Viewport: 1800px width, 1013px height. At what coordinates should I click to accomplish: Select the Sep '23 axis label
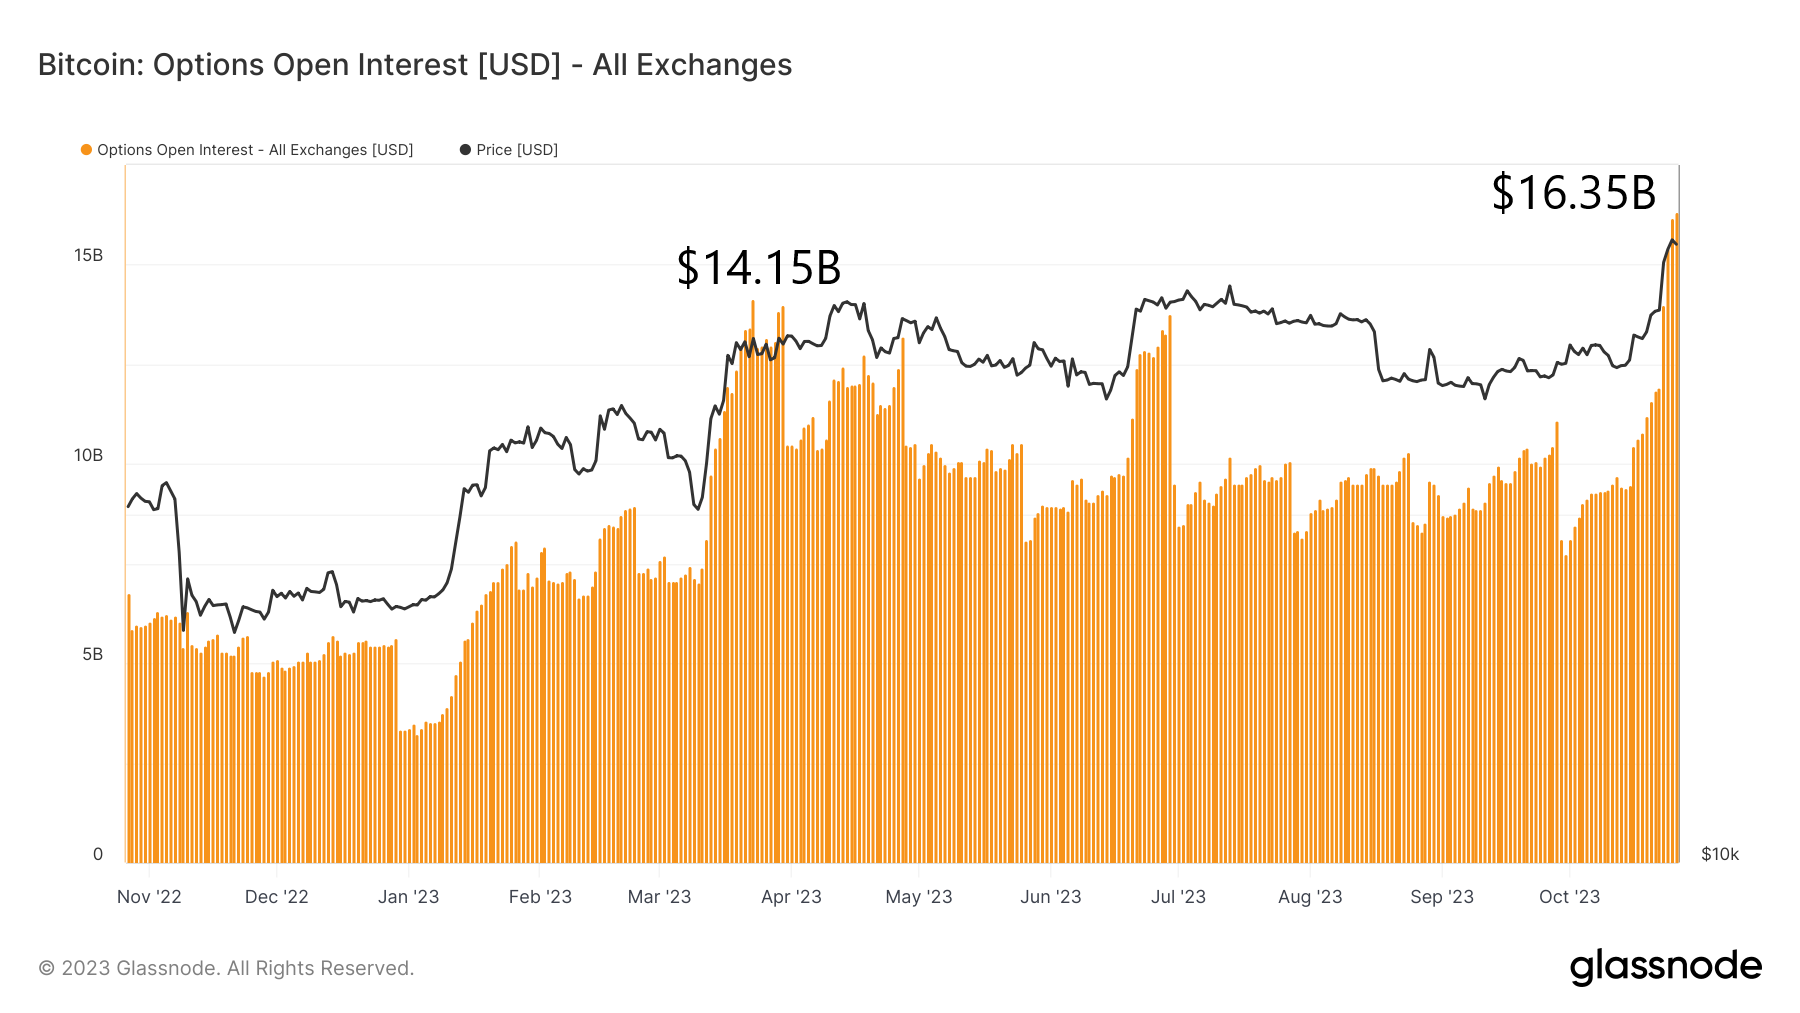1442,897
